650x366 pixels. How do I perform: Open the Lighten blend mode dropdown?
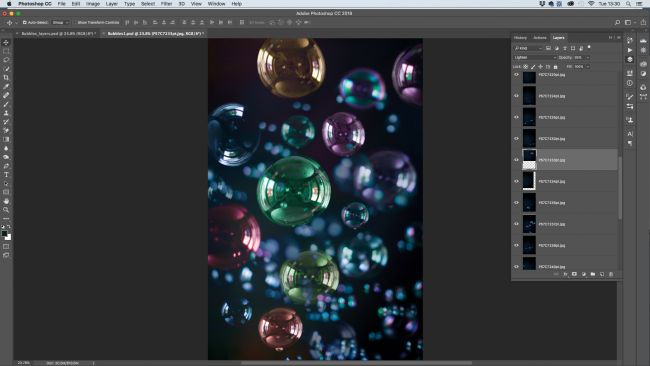click(x=535, y=58)
